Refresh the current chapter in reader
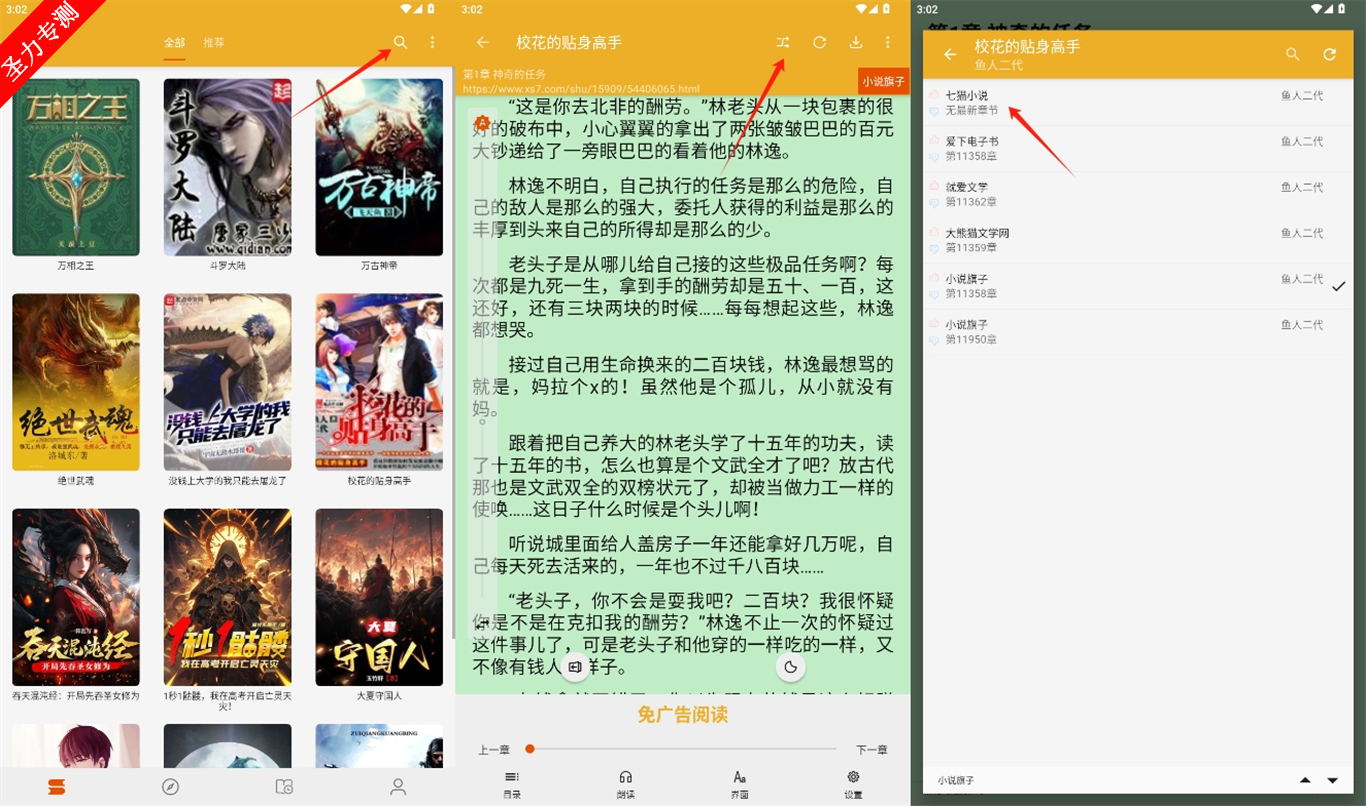 [819, 42]
